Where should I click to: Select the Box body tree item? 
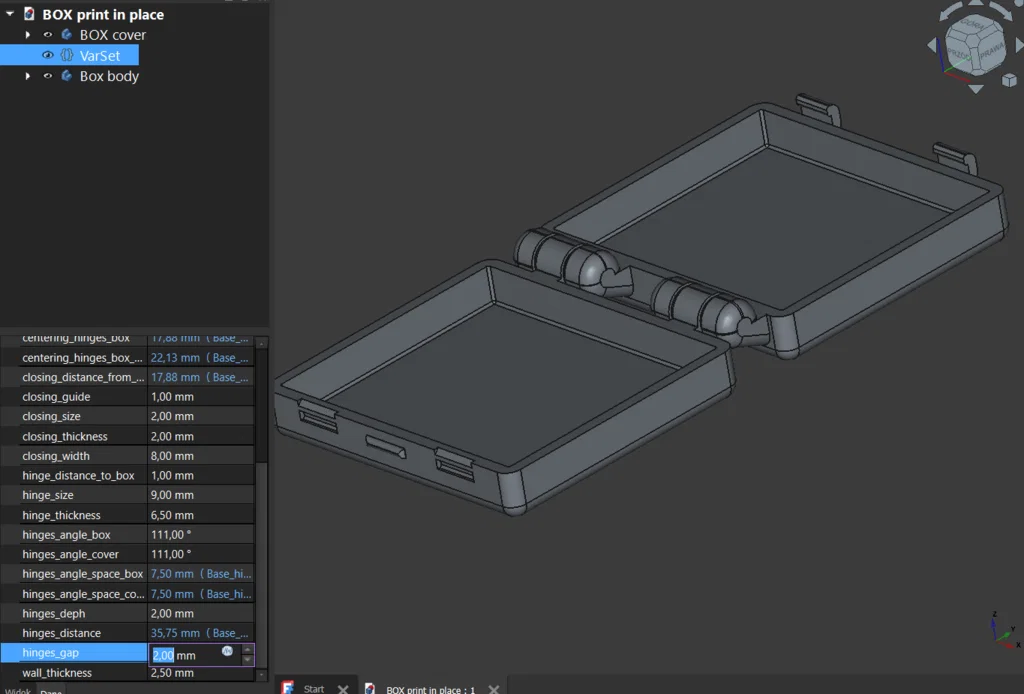tap(109, 76)
